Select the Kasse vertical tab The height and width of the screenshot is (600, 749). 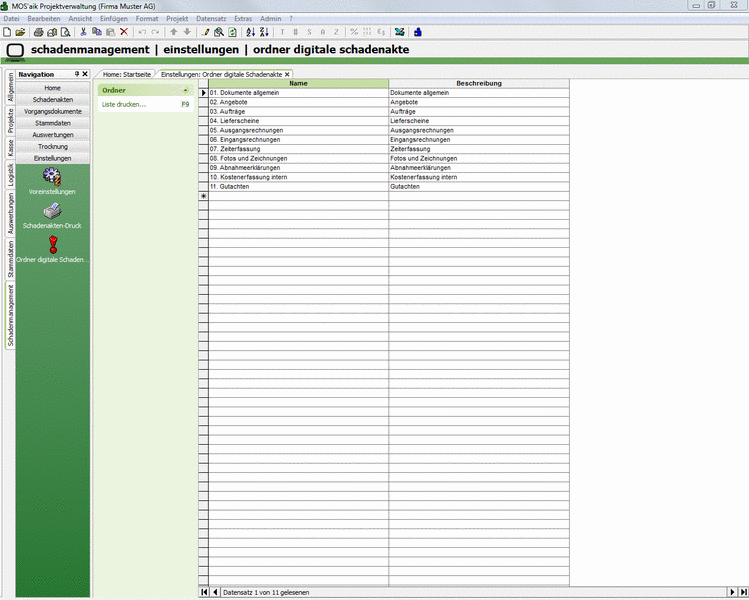10,149
